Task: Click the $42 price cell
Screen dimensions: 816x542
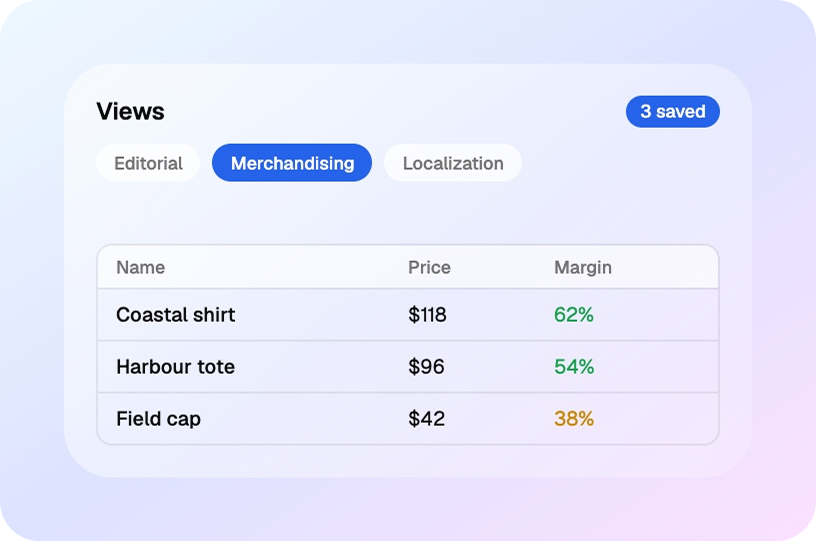Action: coord(427,419)
